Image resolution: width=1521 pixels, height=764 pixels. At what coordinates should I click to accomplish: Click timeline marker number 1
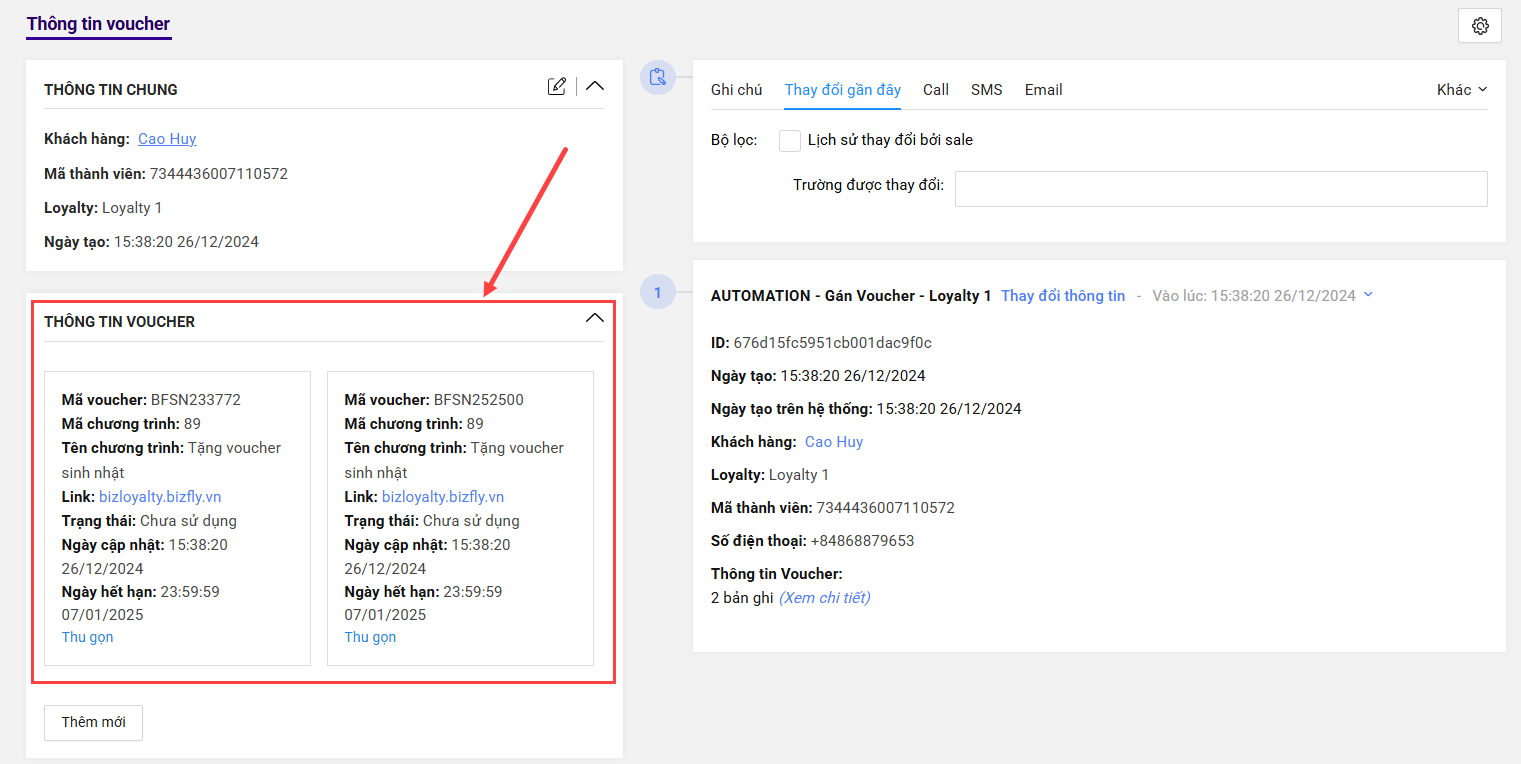pos(657,292)
